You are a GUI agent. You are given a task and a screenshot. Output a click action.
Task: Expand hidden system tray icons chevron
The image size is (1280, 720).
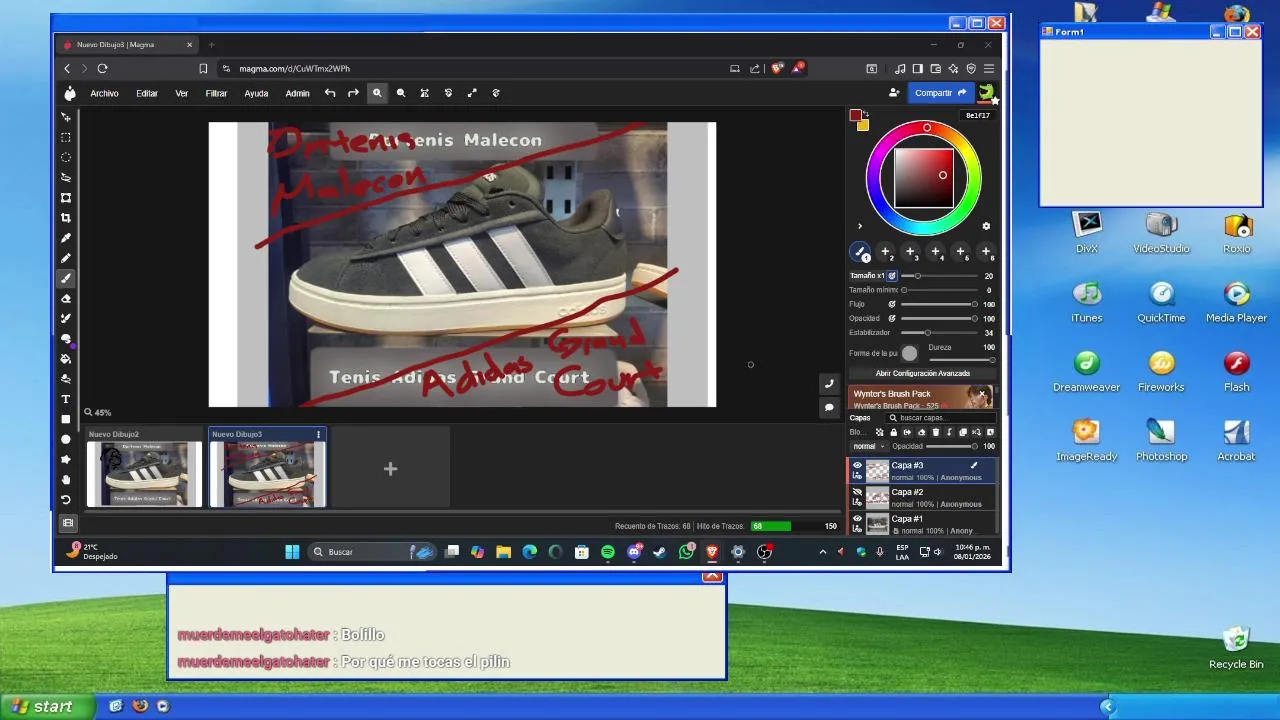click(823, 552)
